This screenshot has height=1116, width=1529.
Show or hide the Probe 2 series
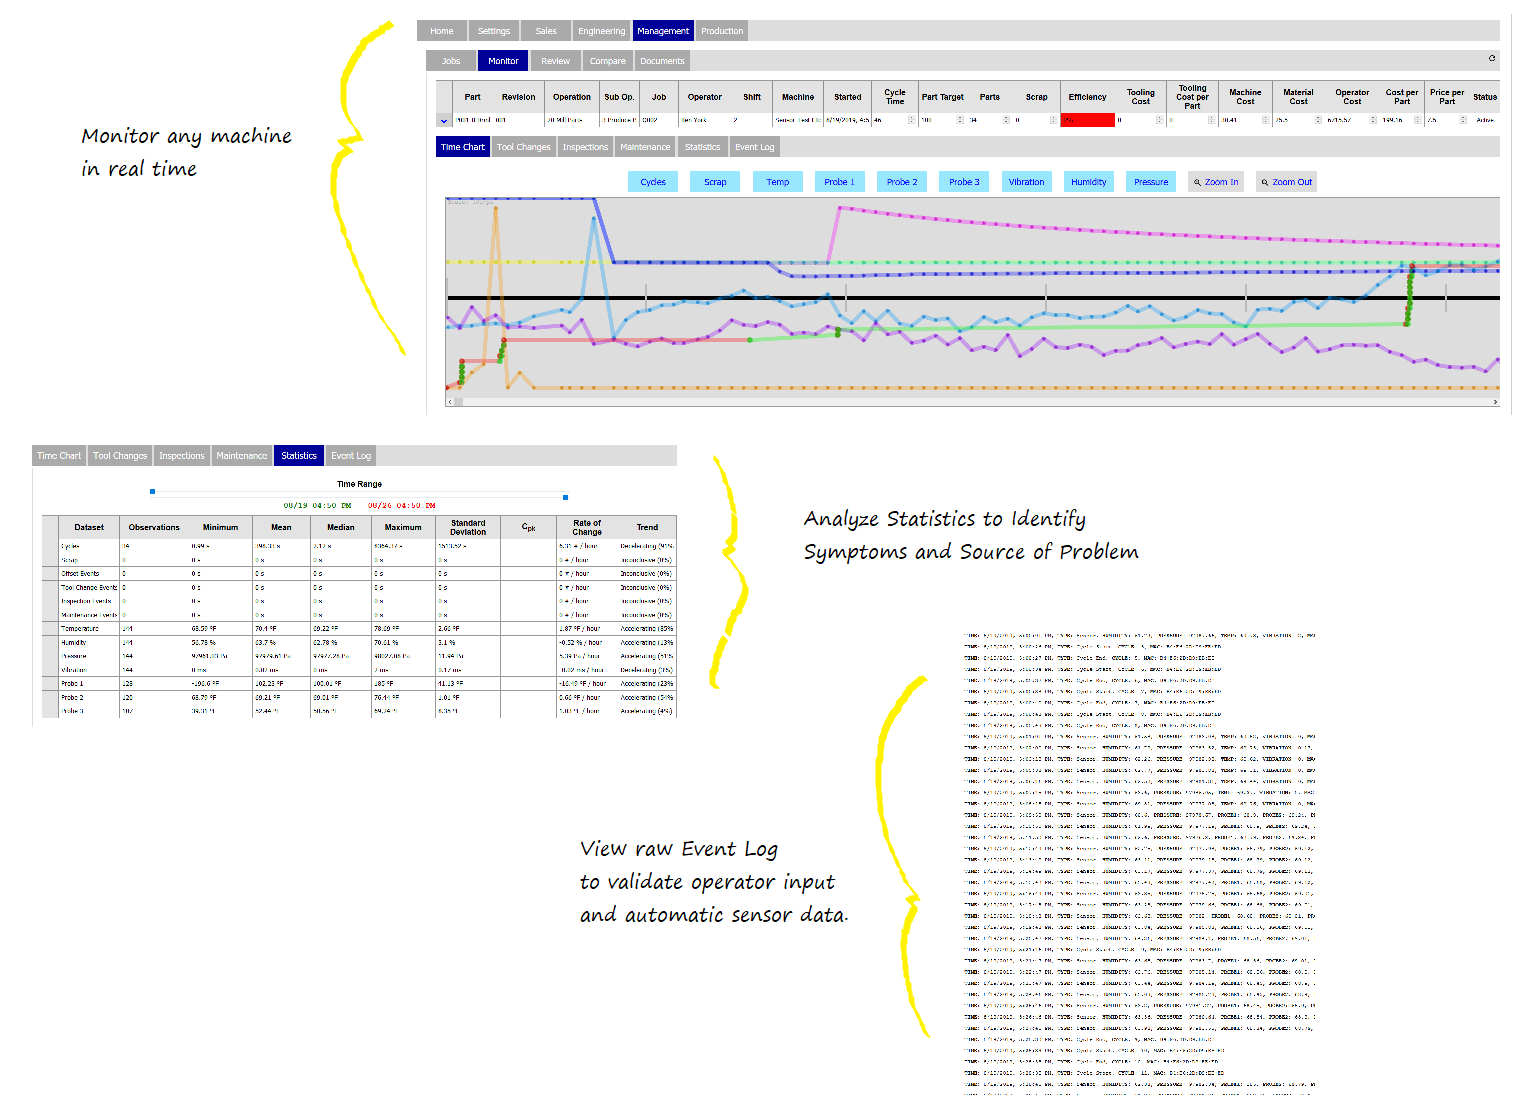(902, 182)
